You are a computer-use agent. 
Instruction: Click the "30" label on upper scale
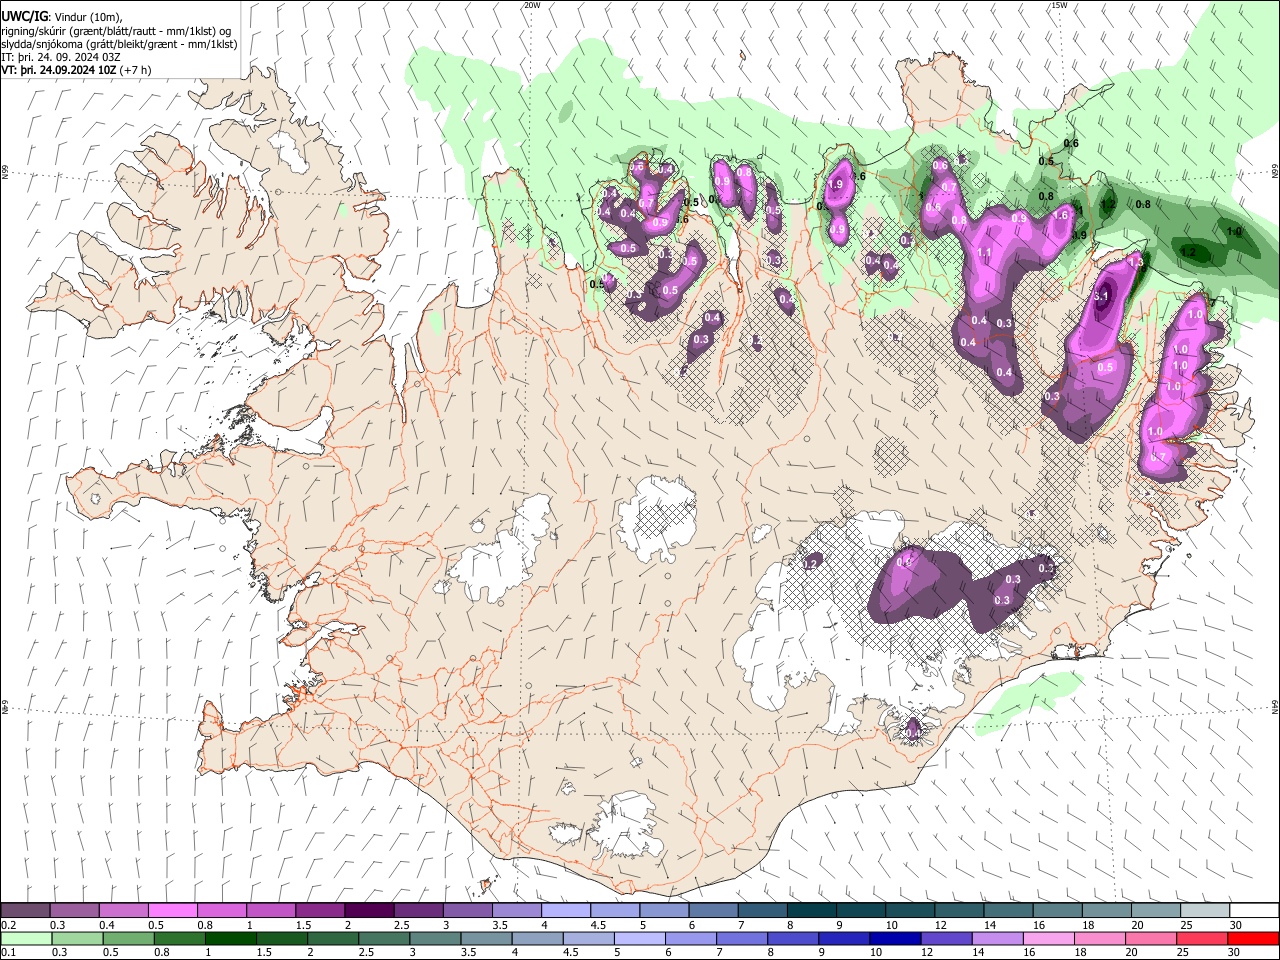(x=1236, y=925)
